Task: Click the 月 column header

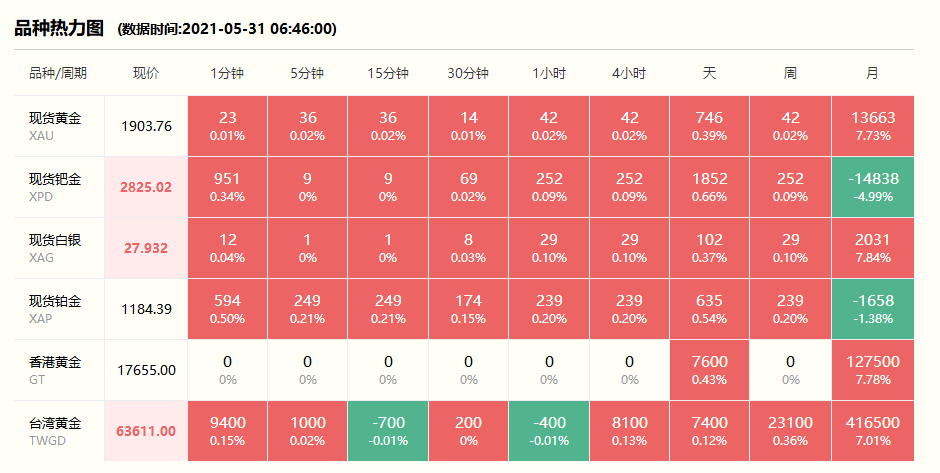Action: (x=872, y=73)
